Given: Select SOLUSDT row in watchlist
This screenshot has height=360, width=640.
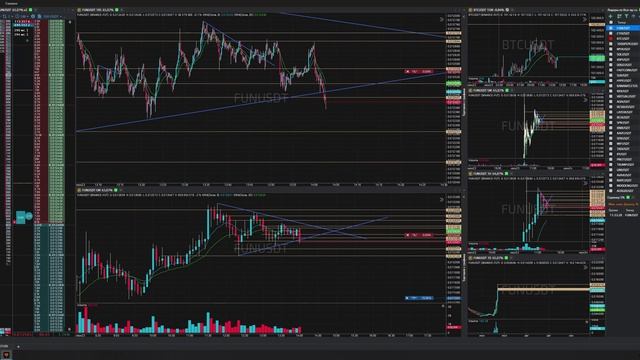Looking at the screenshot, I should pyautogui.click(x=623, y=54).
